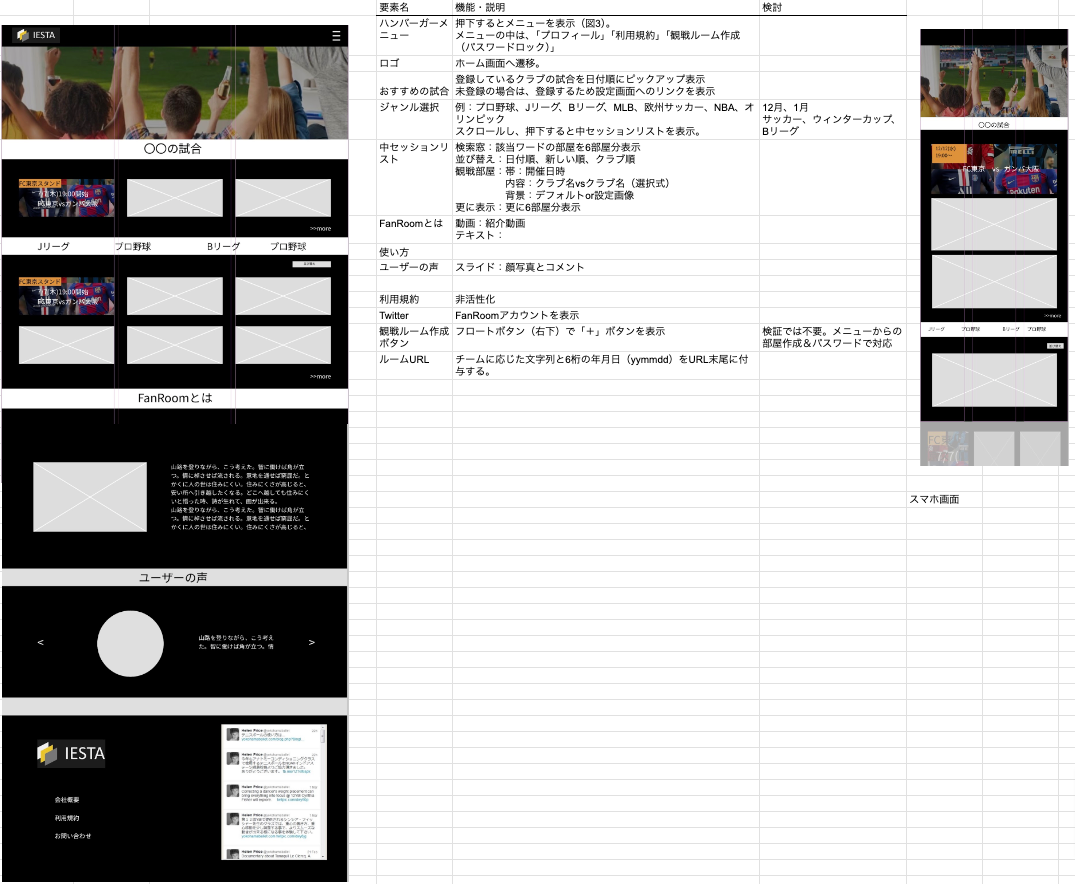Image resolution: width=1075 pixels, height=884 pixels.
Task: Open the 利用規約 footer link
Action: 67,818
